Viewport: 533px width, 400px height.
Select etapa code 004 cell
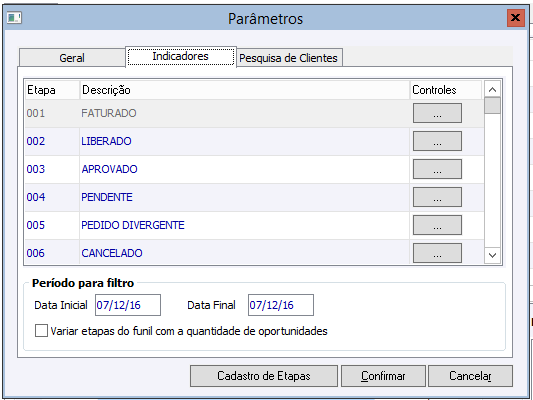pos(52,197)
